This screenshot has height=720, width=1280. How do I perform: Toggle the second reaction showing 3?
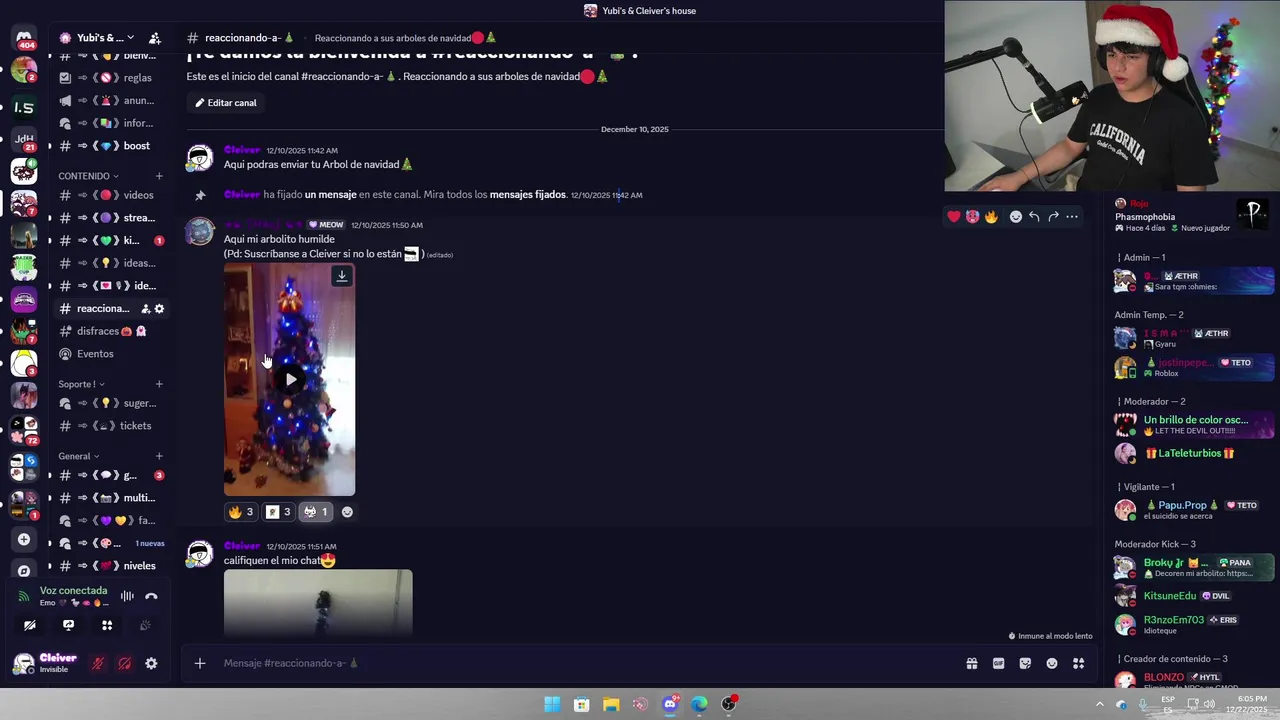[x=278, y=512]
